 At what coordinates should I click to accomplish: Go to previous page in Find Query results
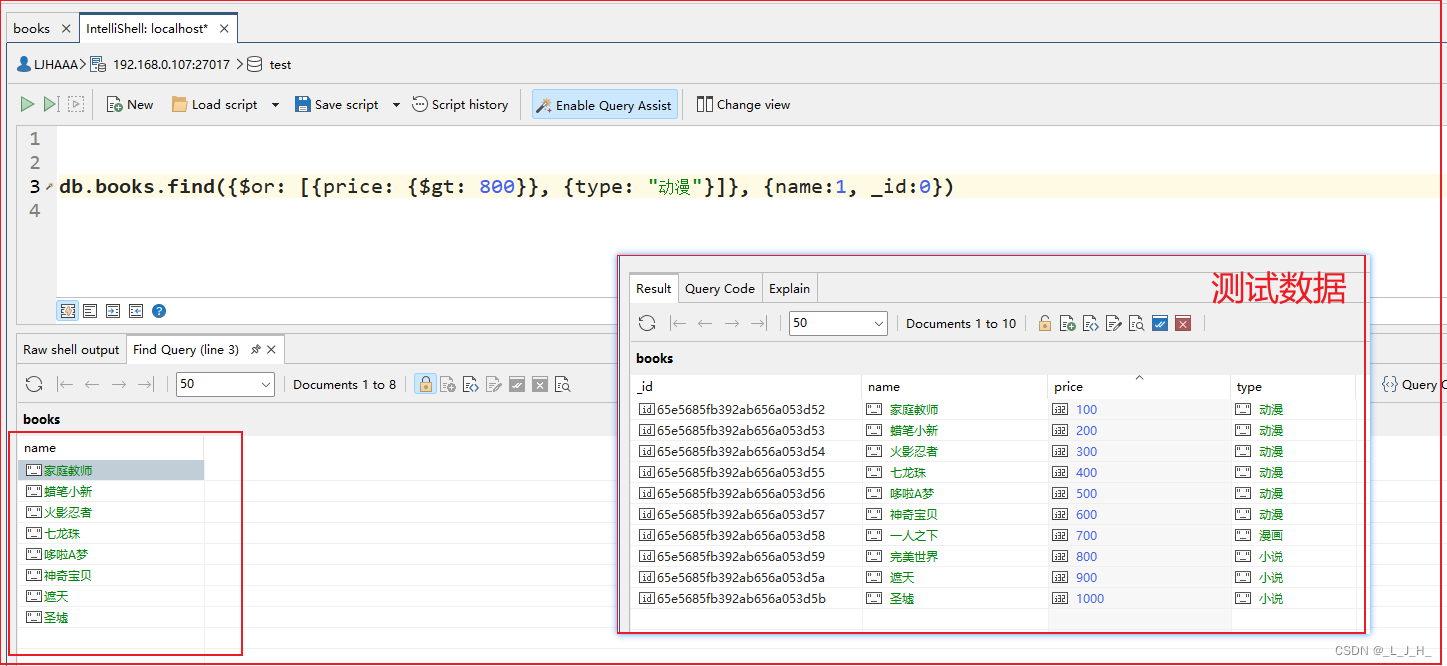pos(92,384)
